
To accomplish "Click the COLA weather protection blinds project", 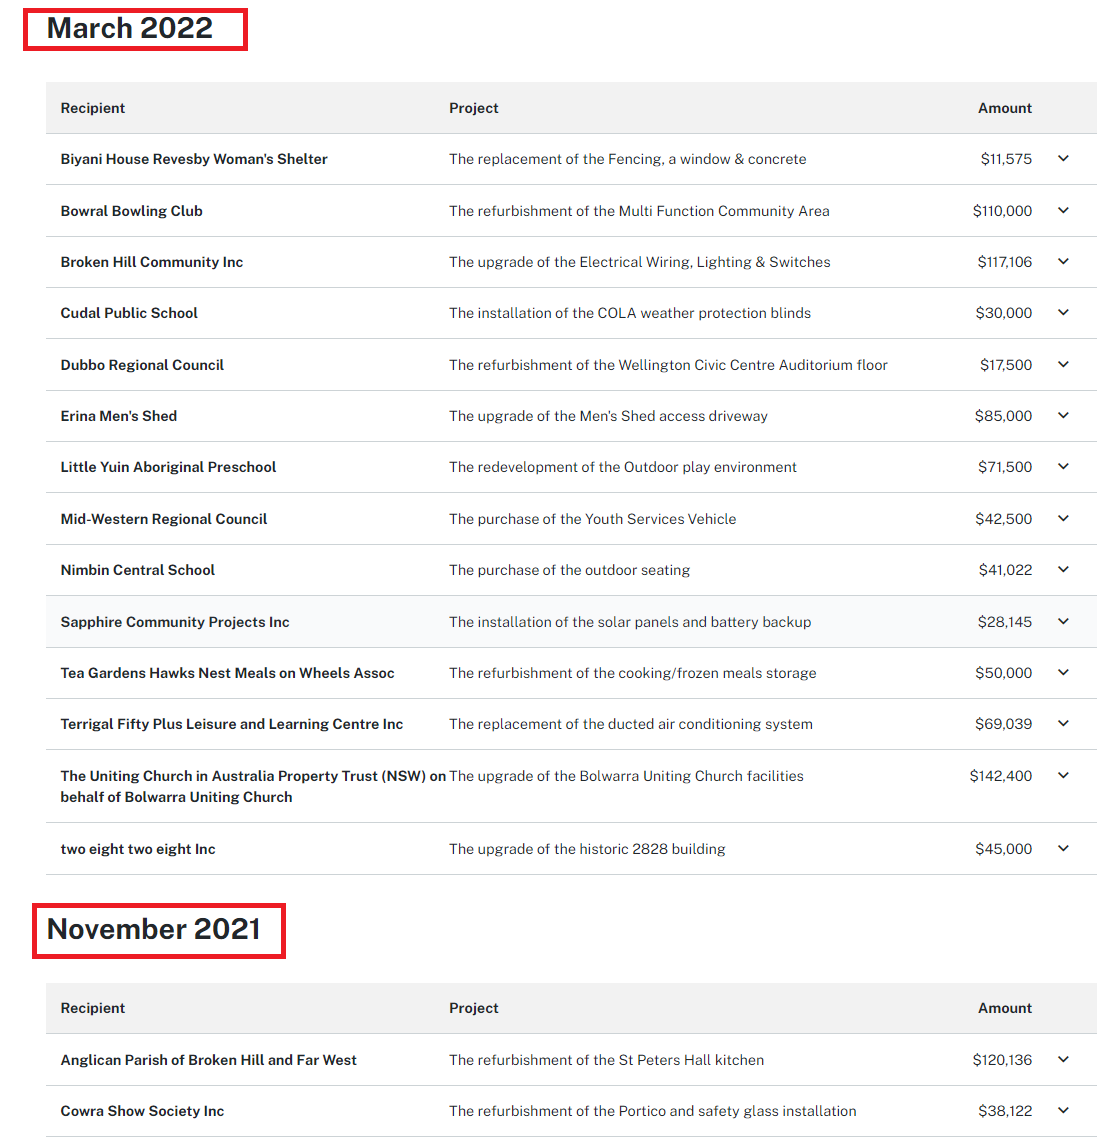I will pyautogui.click(x=630, y=312).
